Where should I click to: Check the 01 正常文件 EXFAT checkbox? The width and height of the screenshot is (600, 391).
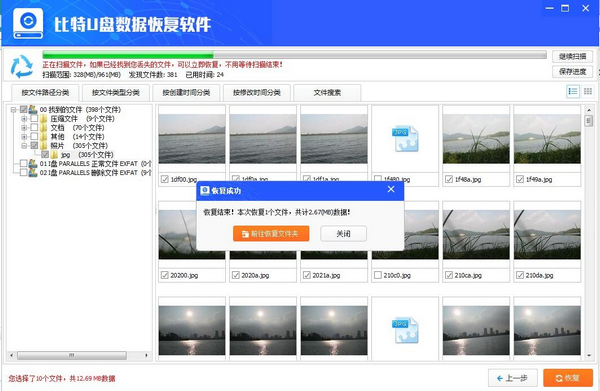tap(23, 164)
